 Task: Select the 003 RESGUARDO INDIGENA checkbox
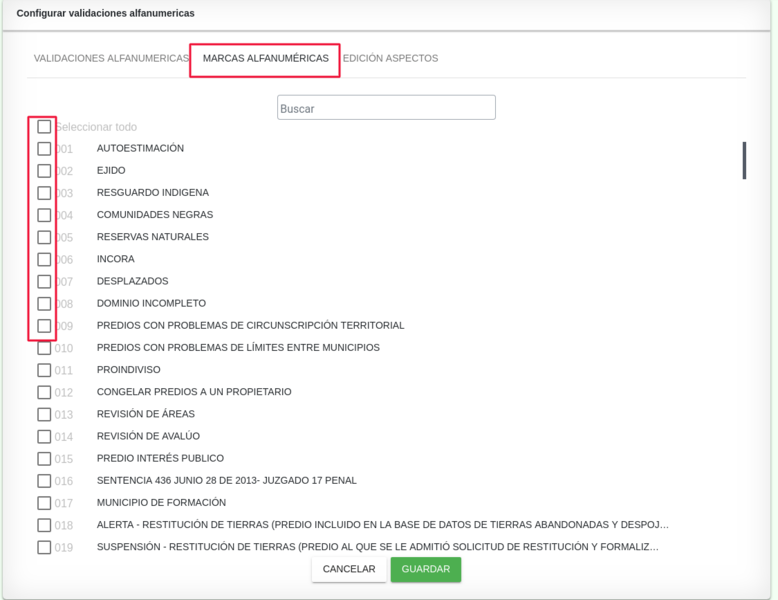click(x=44, y=193)
